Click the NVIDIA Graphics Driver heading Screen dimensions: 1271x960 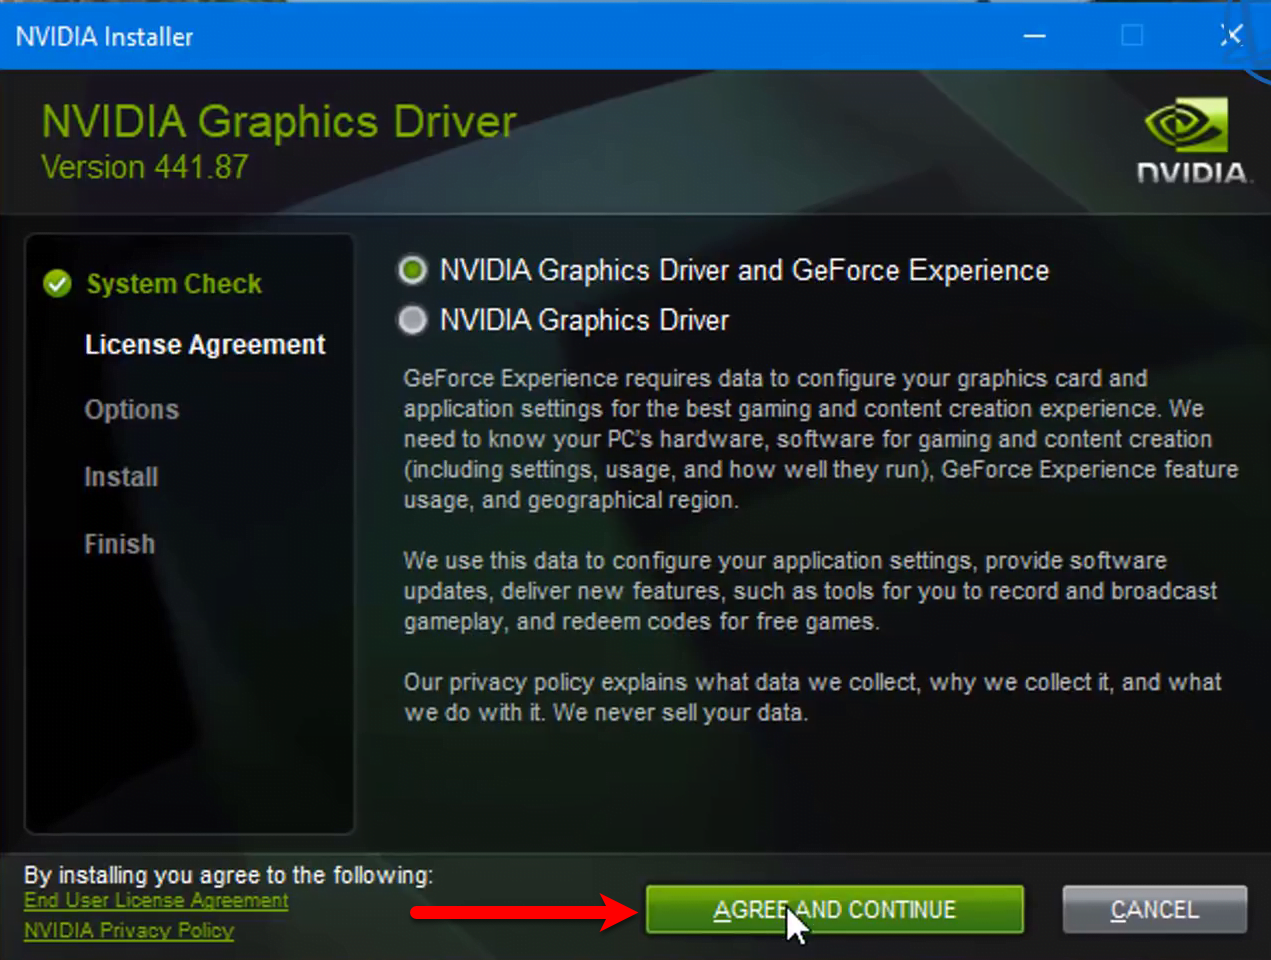[279, 122]
